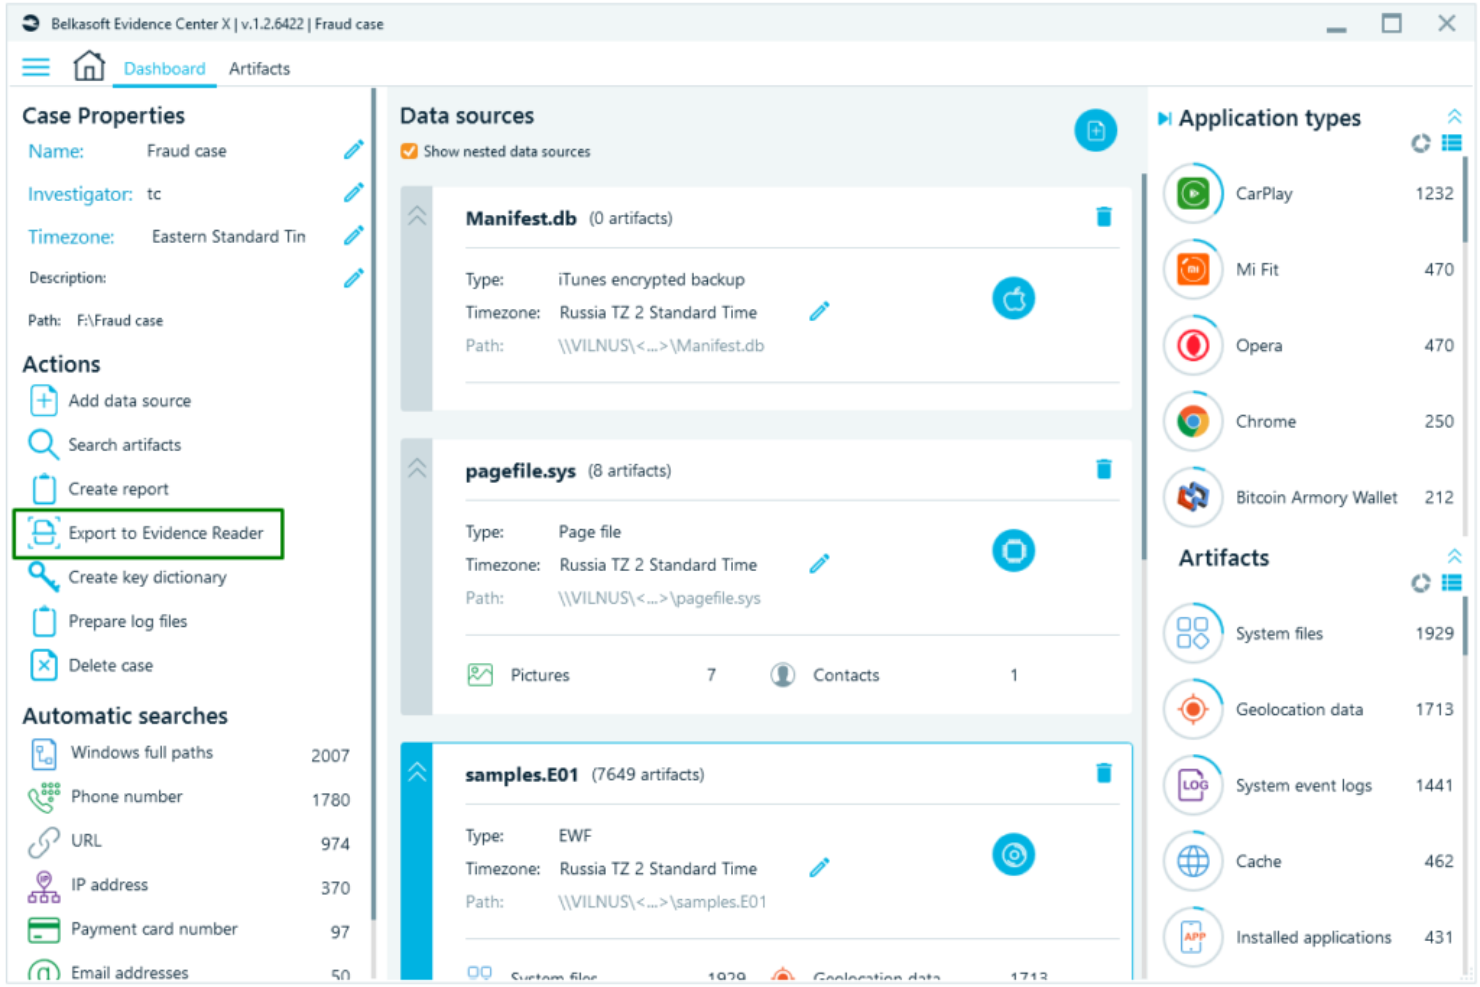Open Phone number automatic search

189,798
